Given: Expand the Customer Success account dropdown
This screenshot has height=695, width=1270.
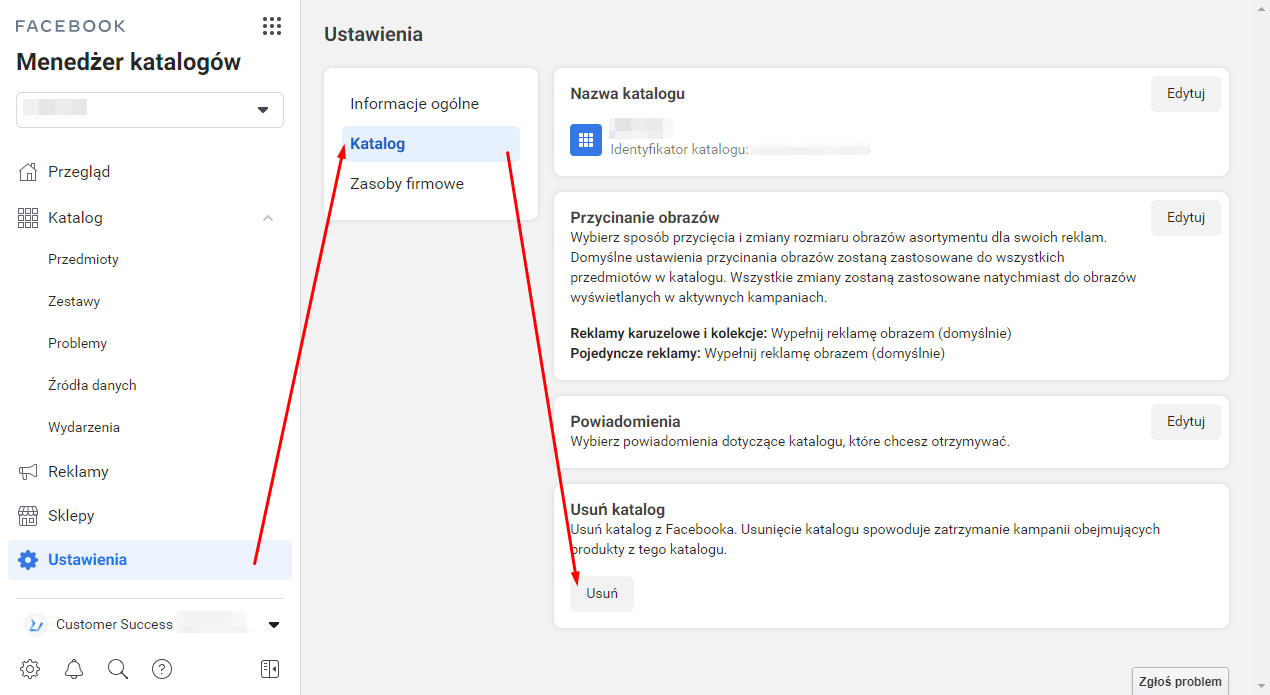Looking at the screenshot, I should tap(274, 625).
